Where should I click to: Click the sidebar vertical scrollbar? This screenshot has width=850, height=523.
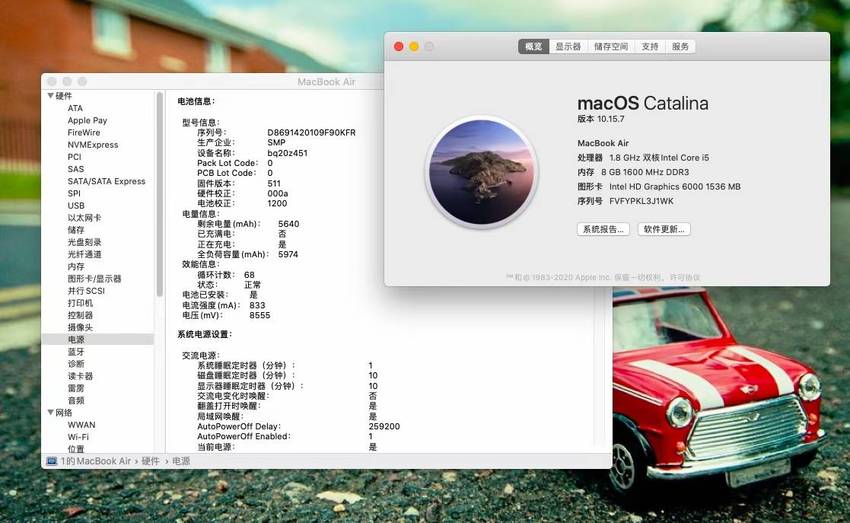pos(159,195)
